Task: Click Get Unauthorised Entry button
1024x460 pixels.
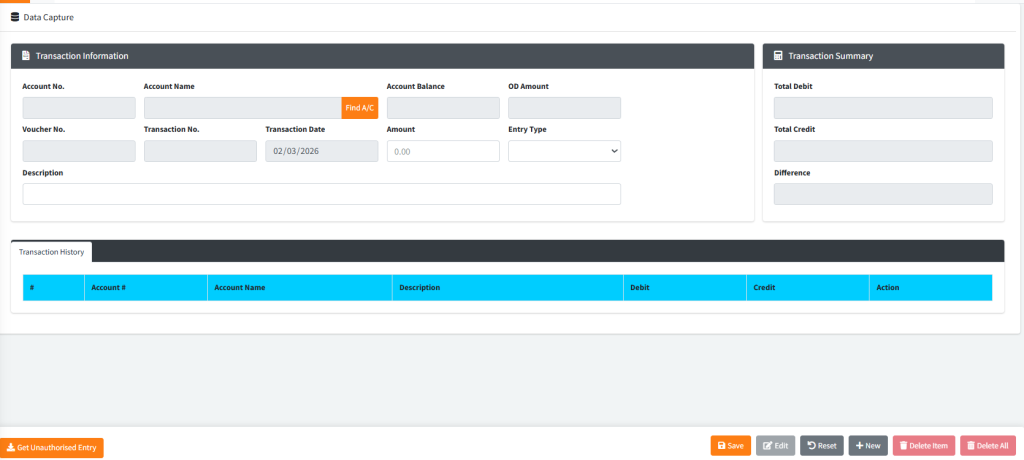Action: (x=52, y=447)
